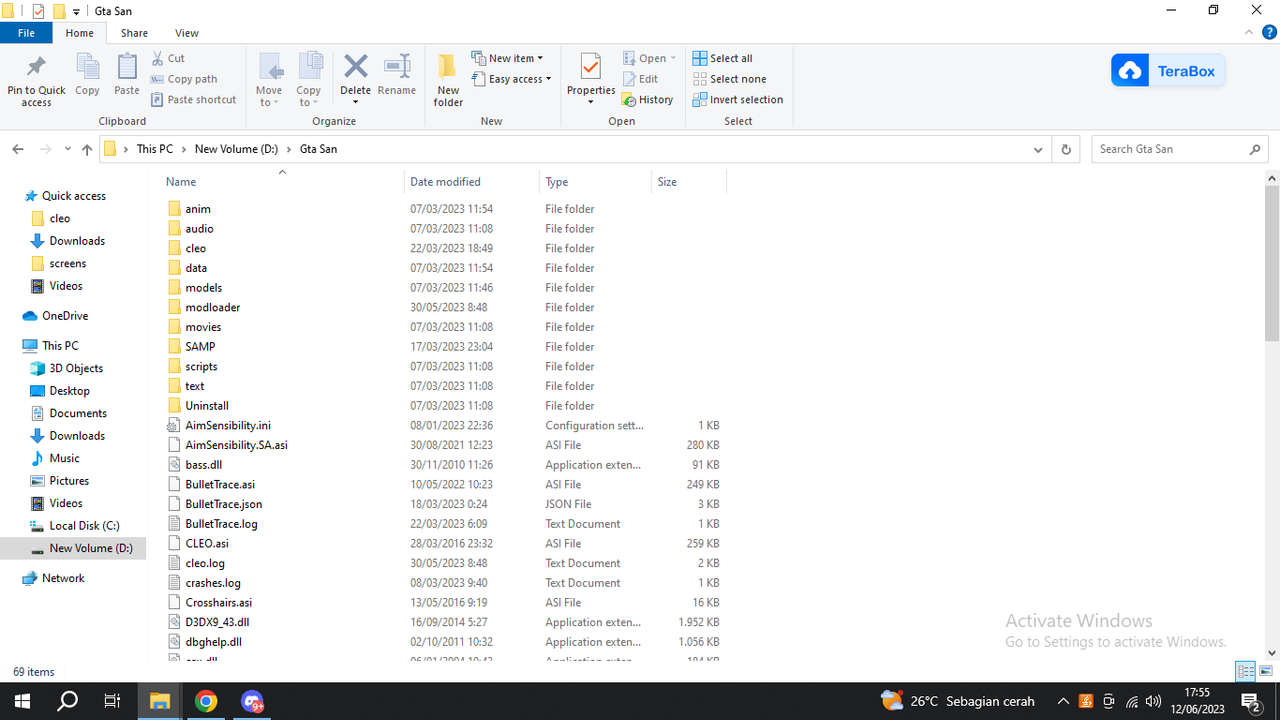This screenshot has height=720, width=1280.
Task: Sort by the Size column header
Action: coord(667,182)
